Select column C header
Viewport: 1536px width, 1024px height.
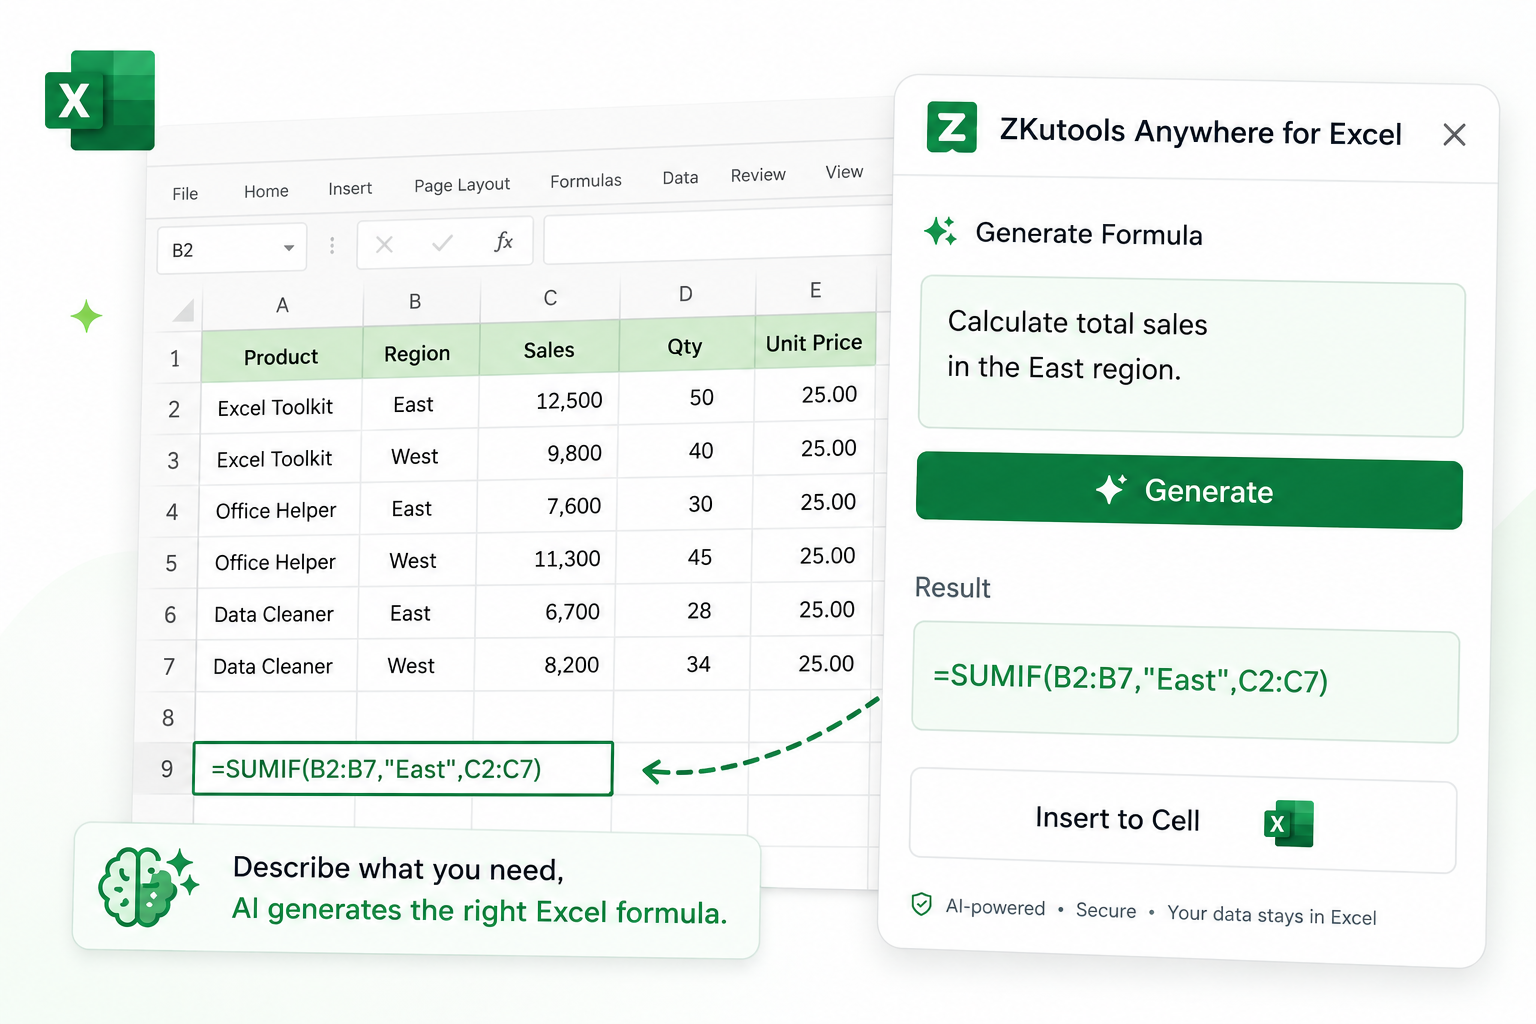[550, 298]
